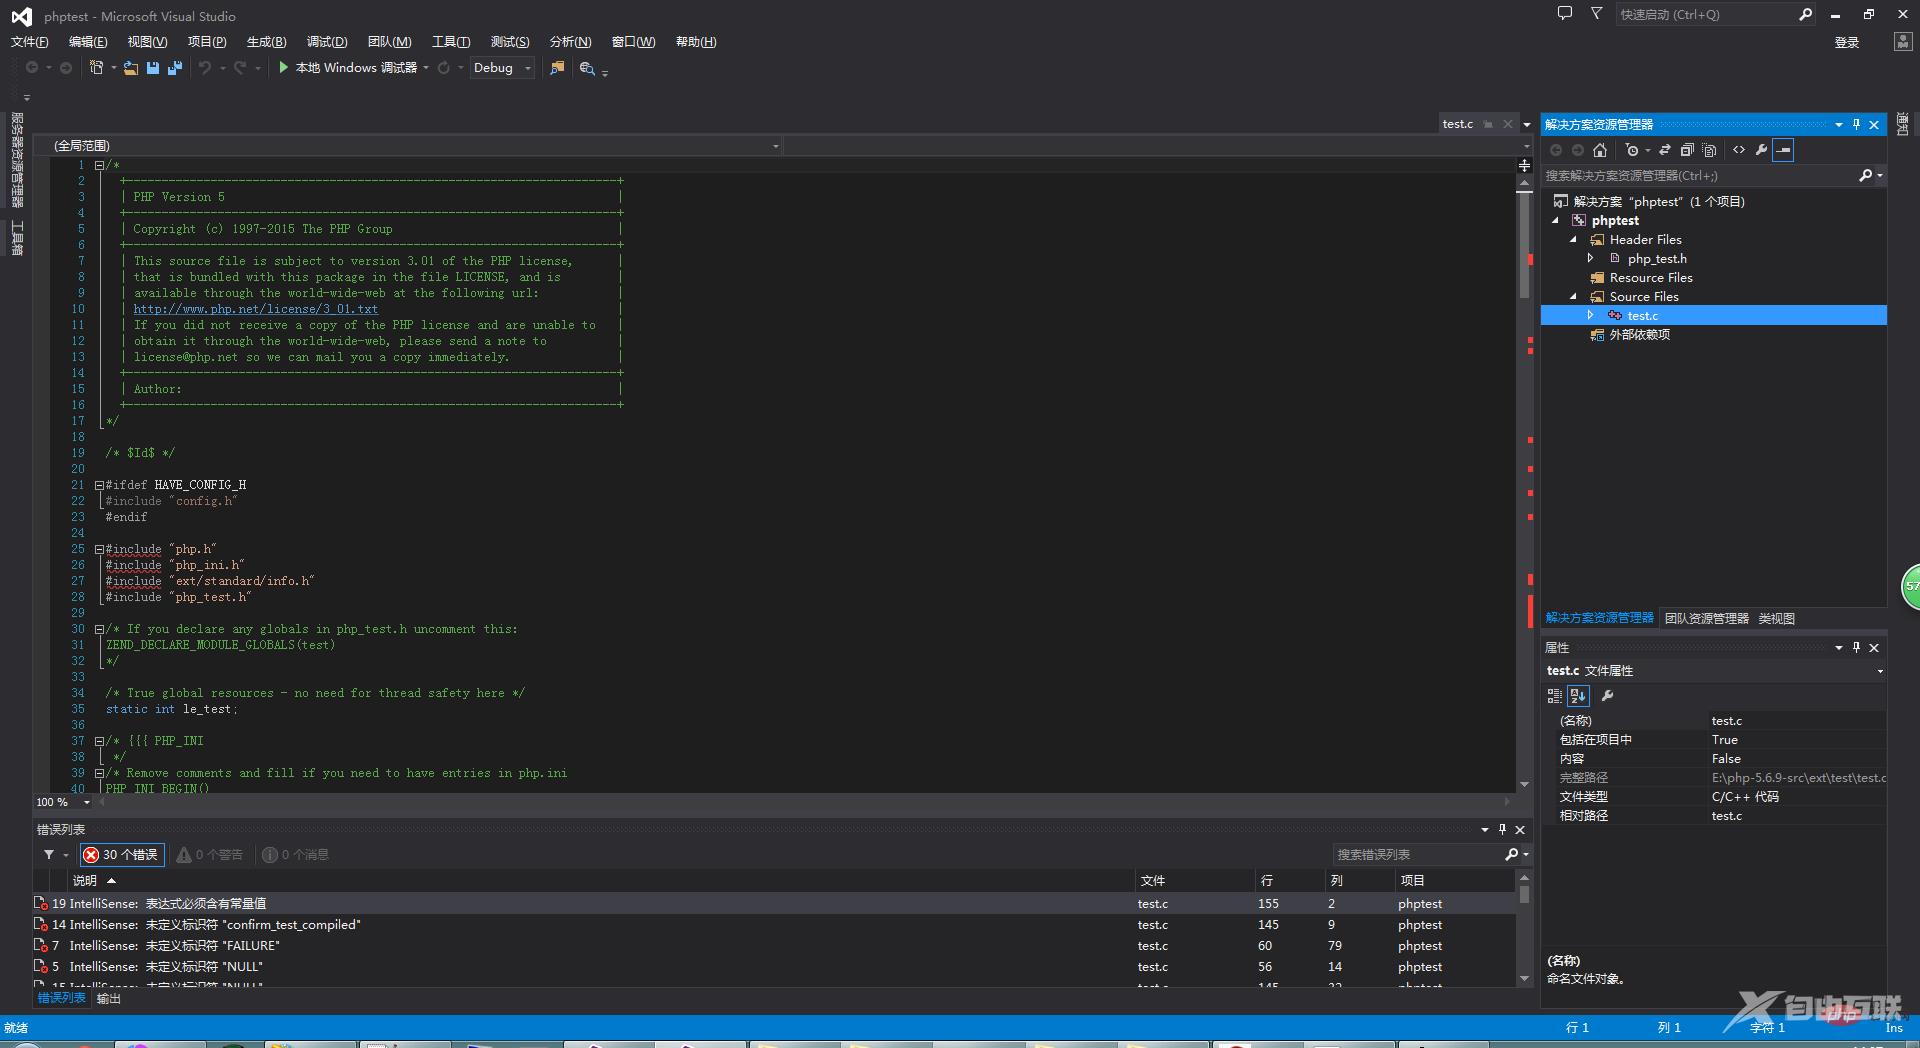Collapse the Header Files folder

pos(1573,240)
